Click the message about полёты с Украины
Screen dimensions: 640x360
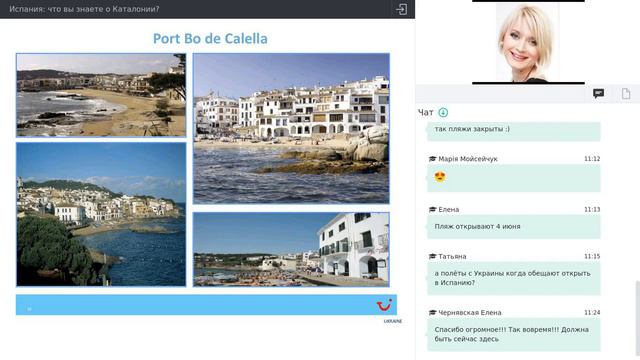(x=513, y=278)
